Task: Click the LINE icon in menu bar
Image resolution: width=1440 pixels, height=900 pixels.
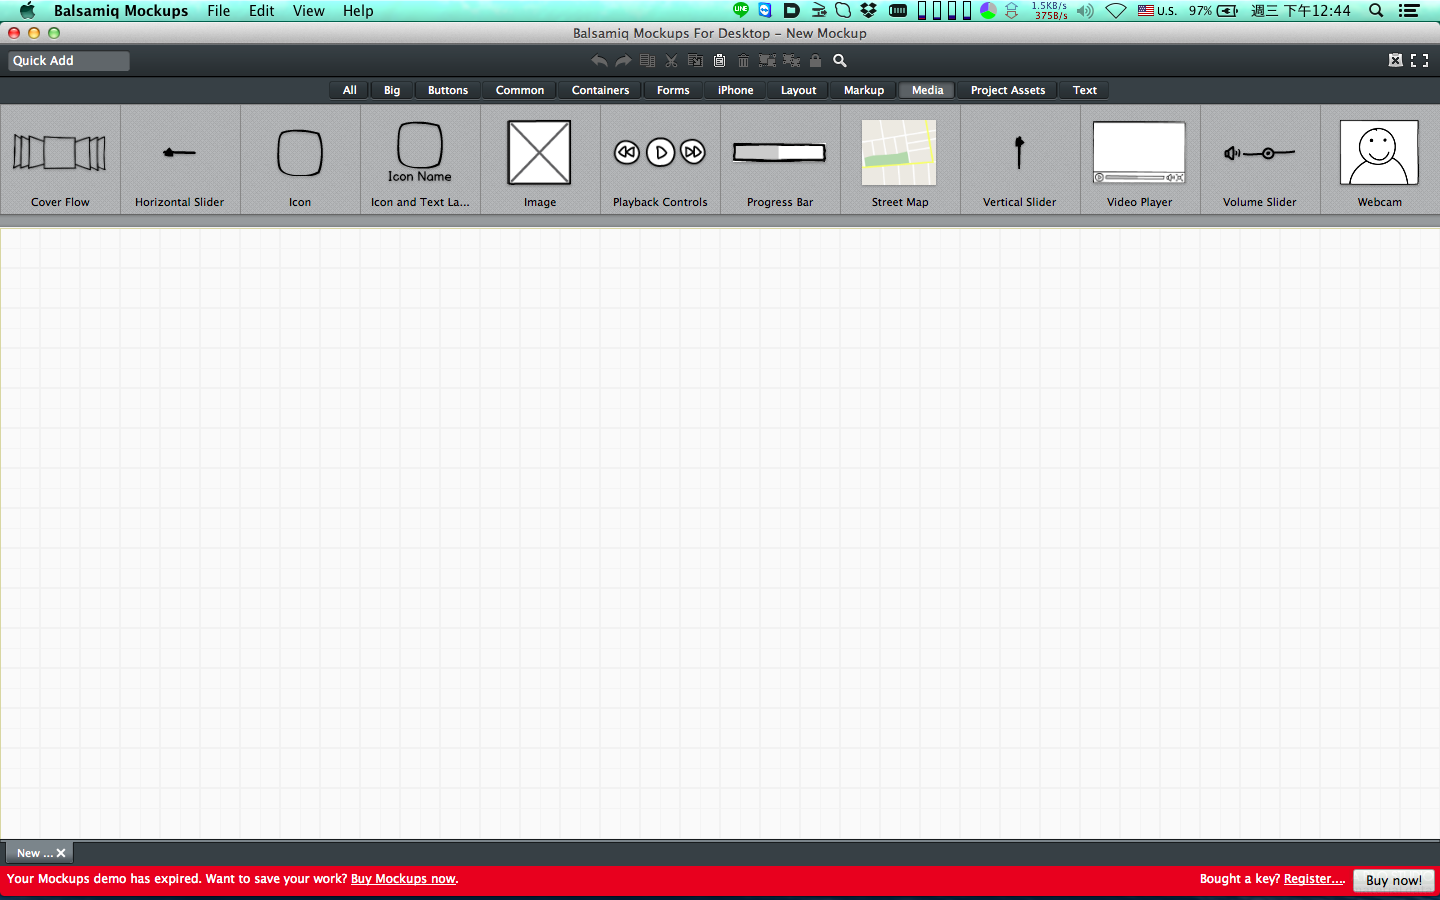Action: pyautogui.click(x=741, y=11)
